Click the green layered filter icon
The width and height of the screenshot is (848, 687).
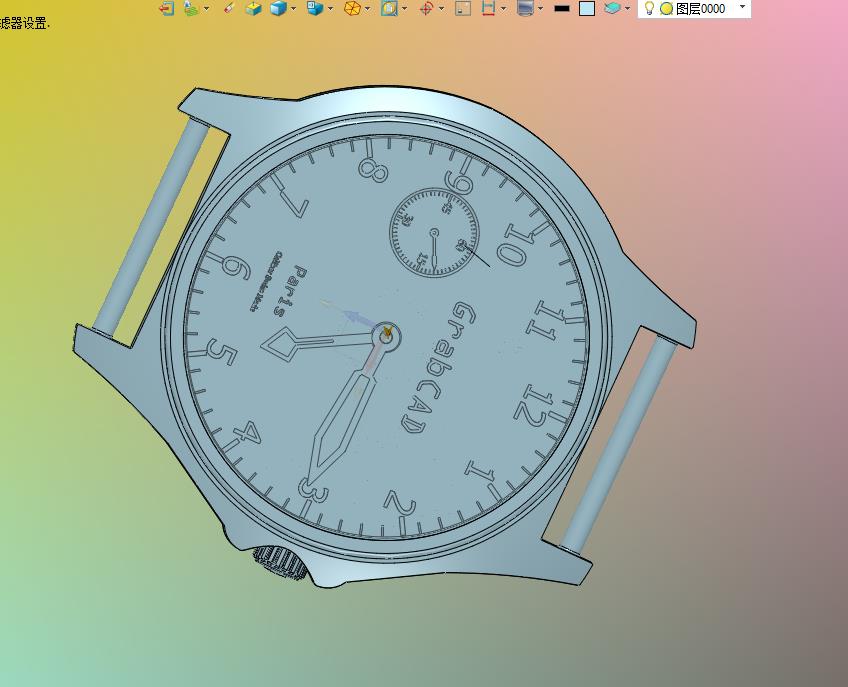coord(190,8)
